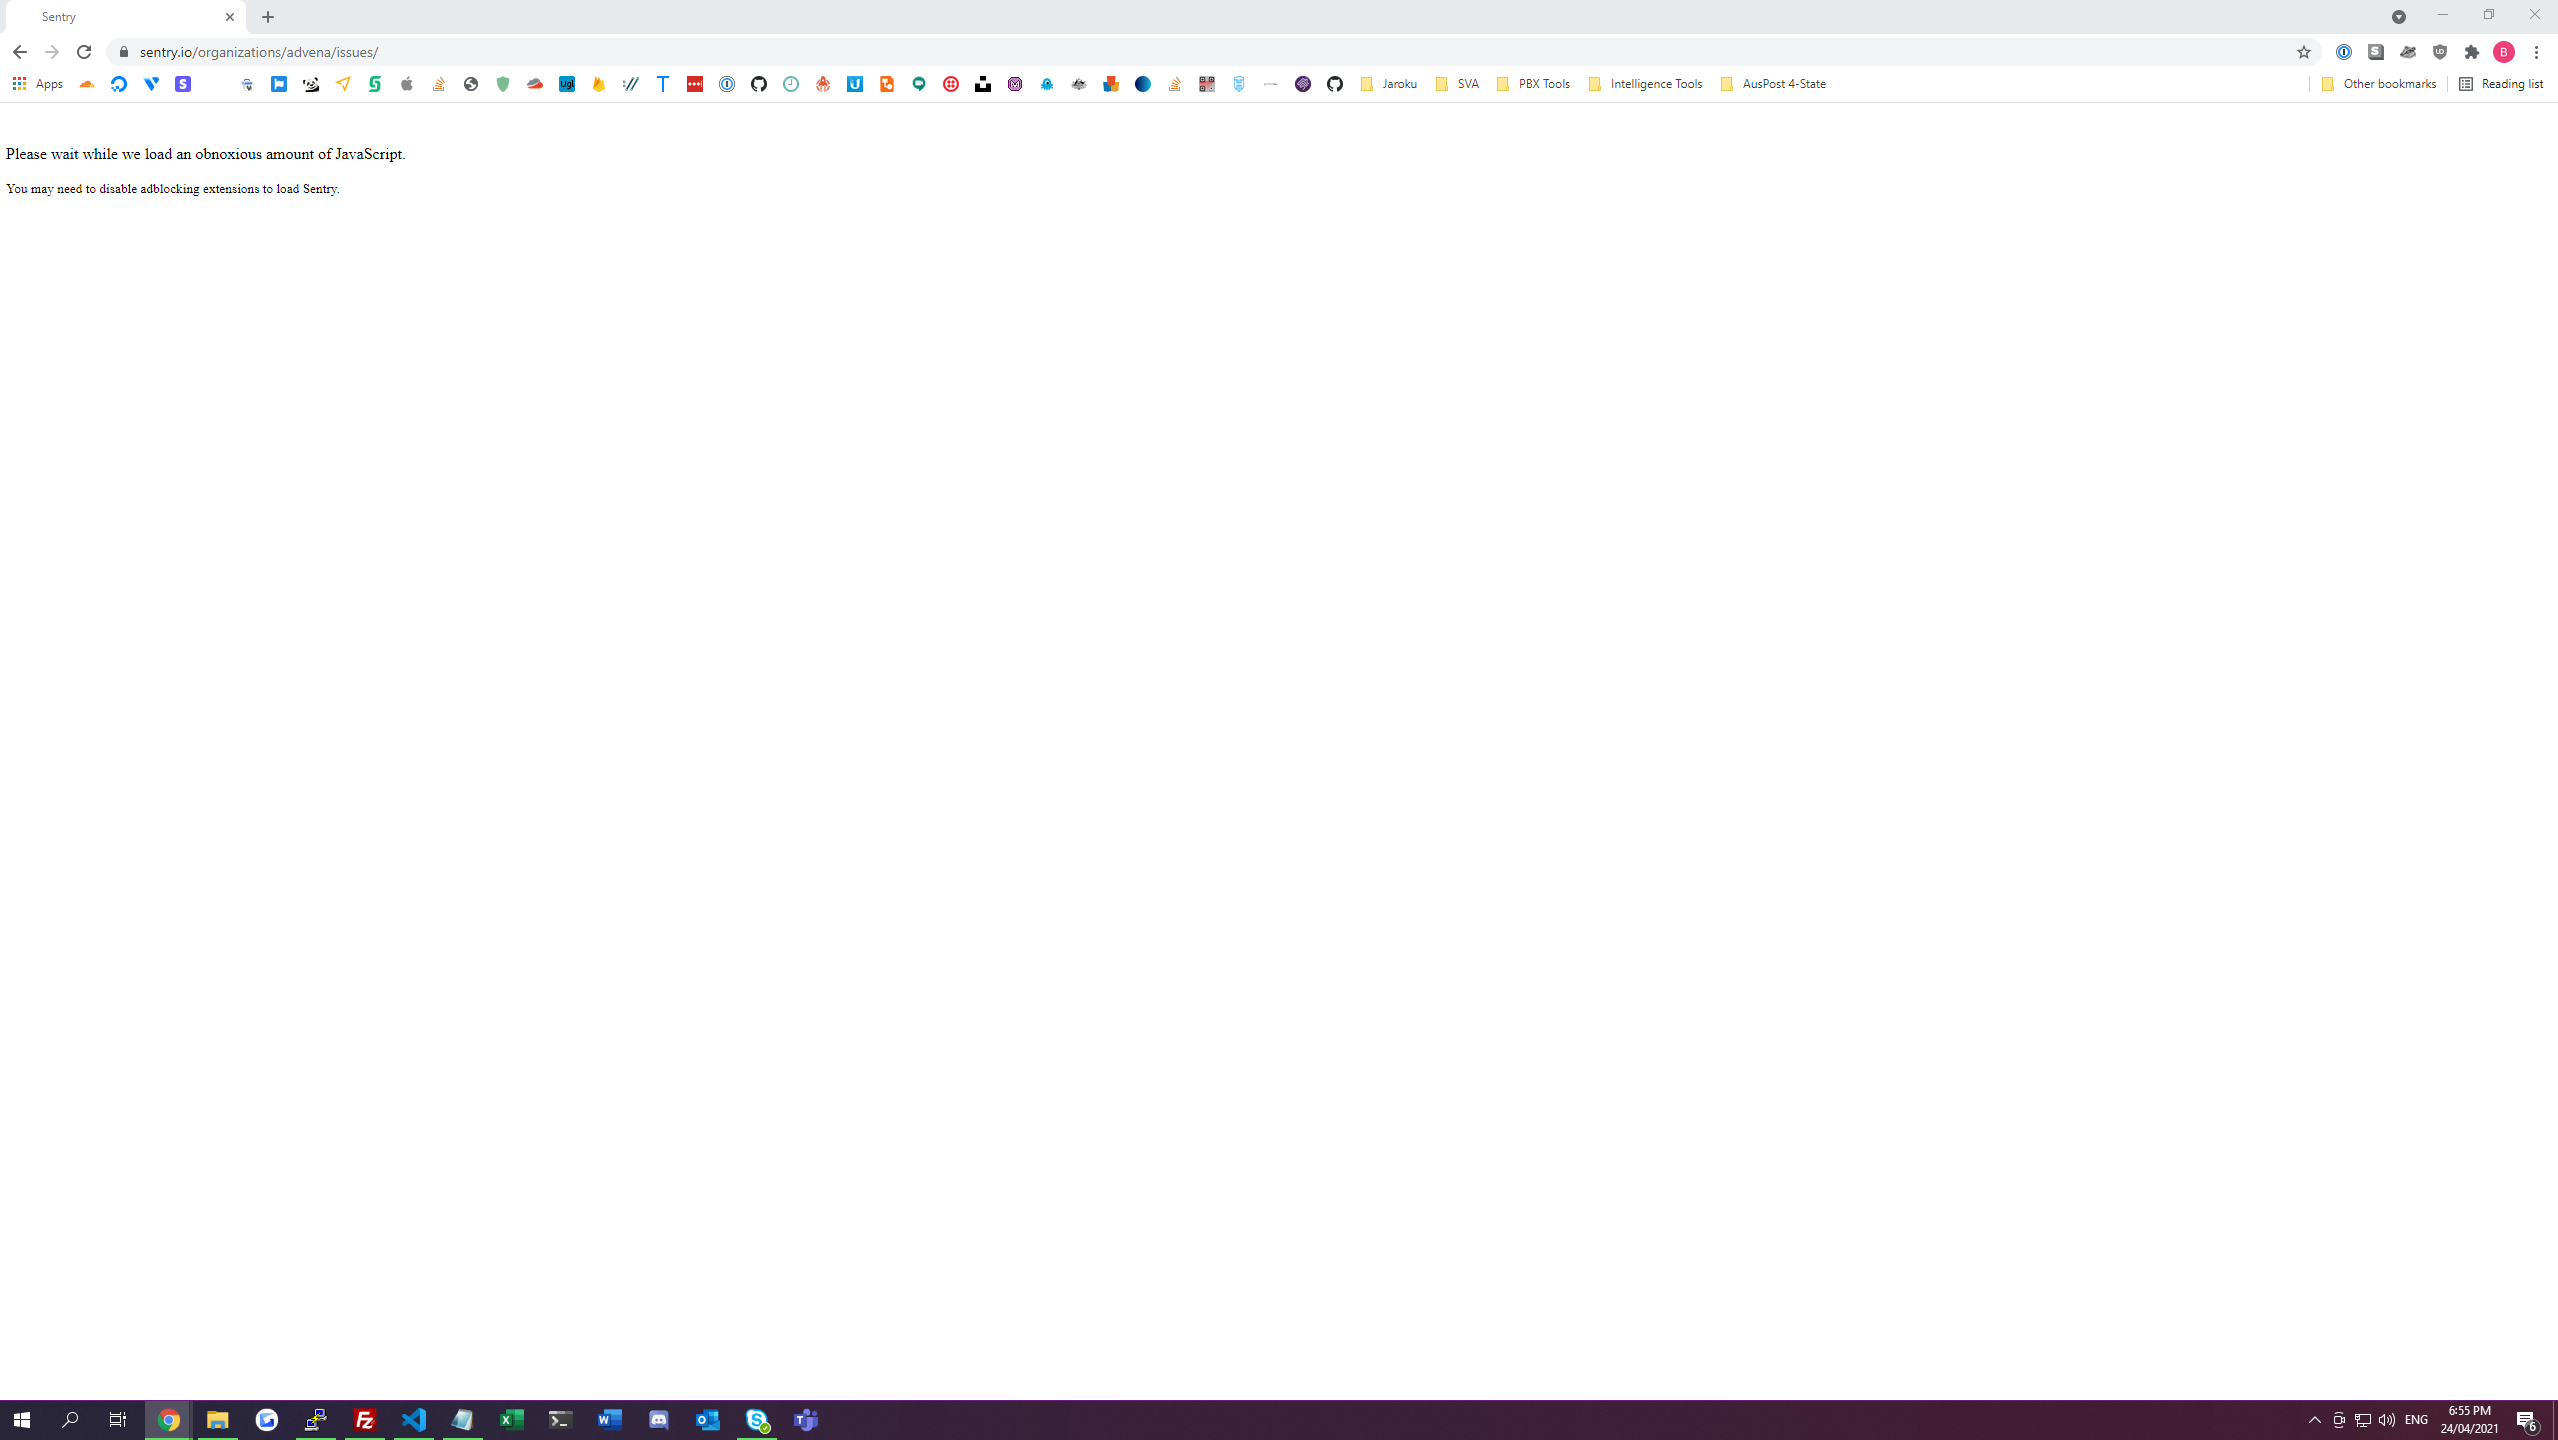Open the Chrome three-dot menu
The image size is (2558, 1440).
pos(2537,52)
